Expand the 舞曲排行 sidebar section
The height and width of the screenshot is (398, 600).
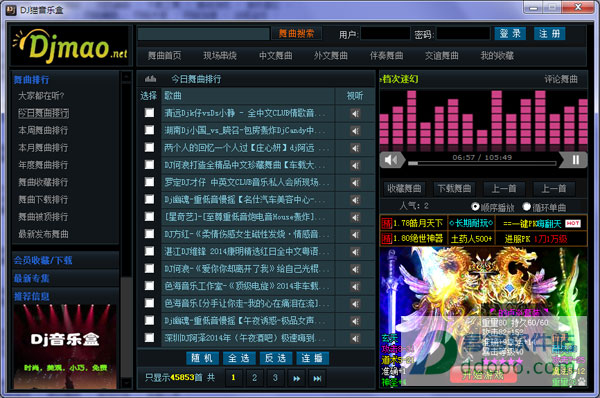[31, 80]
